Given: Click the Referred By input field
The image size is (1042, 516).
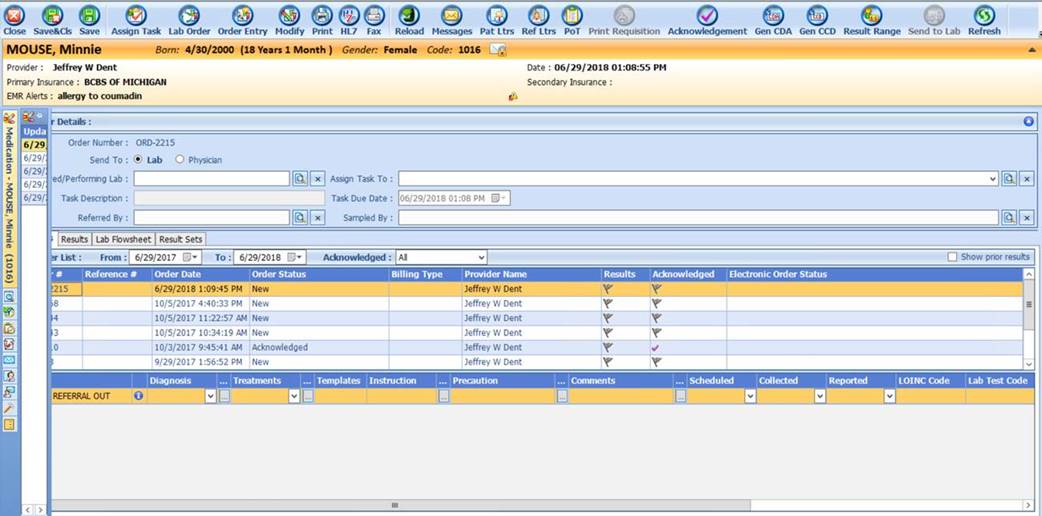Looking at the screenshot, I should click(211, 217).
